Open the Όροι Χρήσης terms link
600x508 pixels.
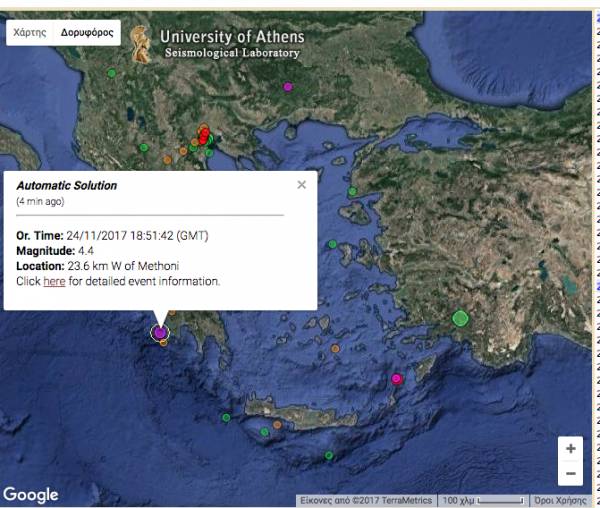(x=560, y=500)
